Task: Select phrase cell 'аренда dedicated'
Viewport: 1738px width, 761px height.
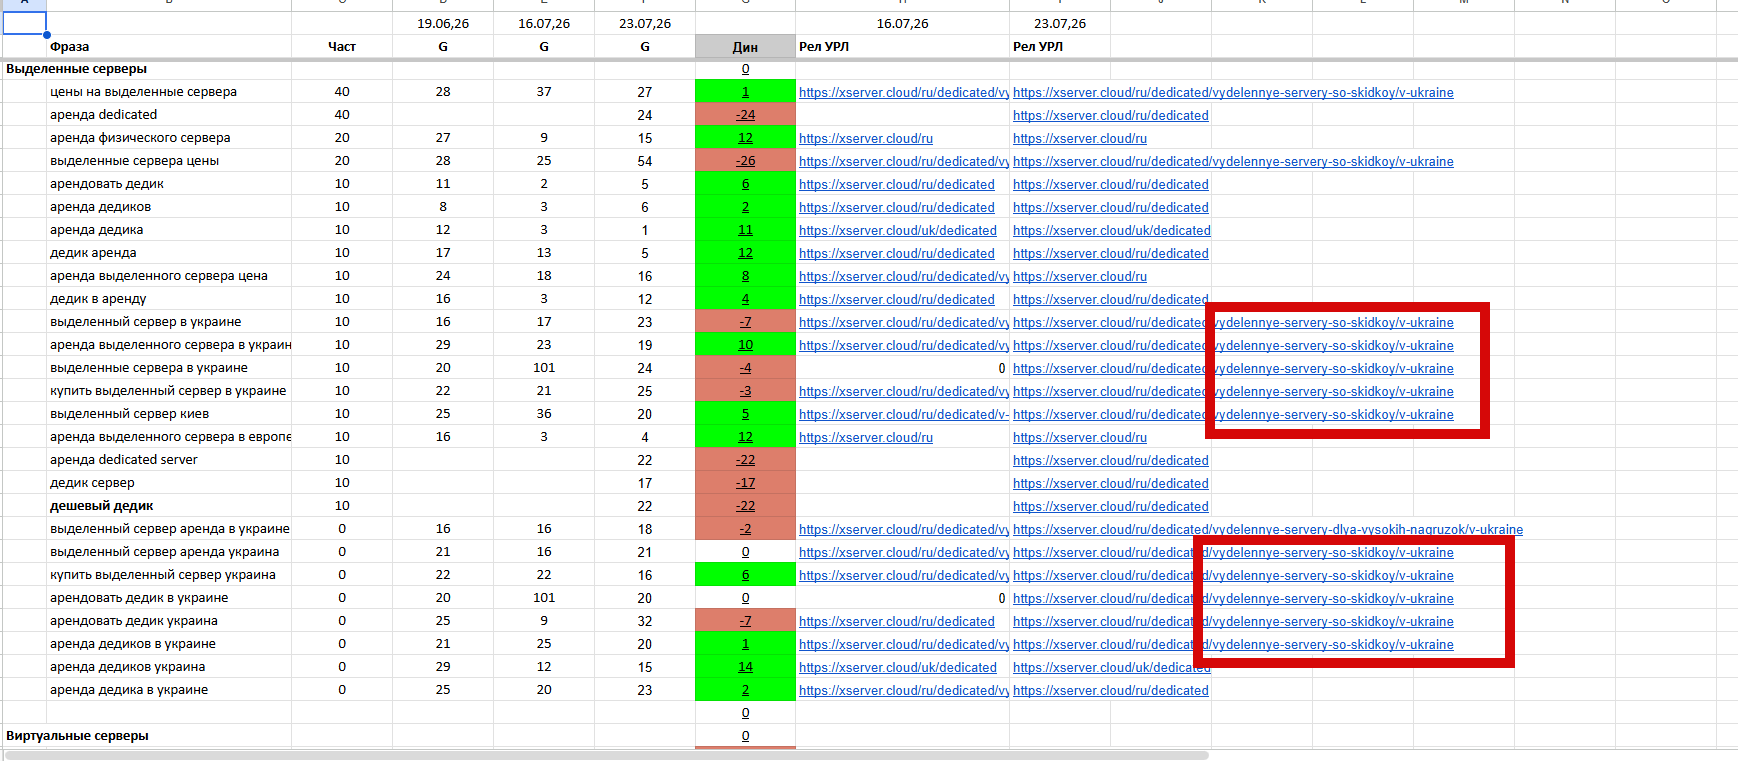Action: tap(169, 115)
